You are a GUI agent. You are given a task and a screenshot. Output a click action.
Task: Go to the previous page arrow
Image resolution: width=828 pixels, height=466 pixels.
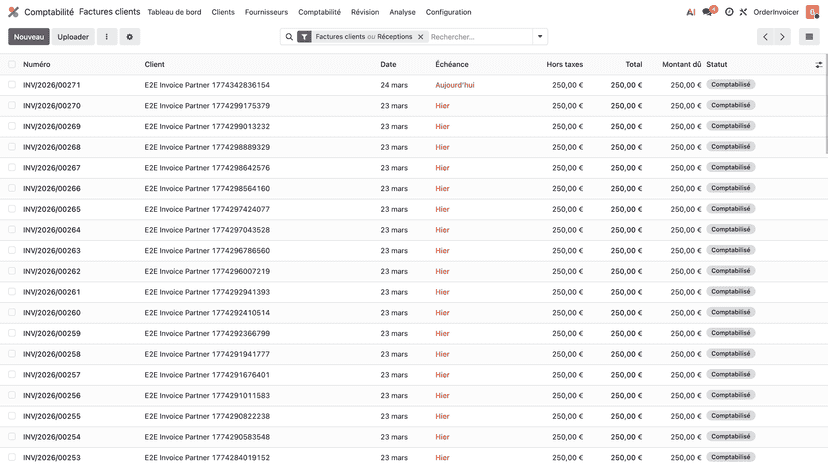[765, 36]
